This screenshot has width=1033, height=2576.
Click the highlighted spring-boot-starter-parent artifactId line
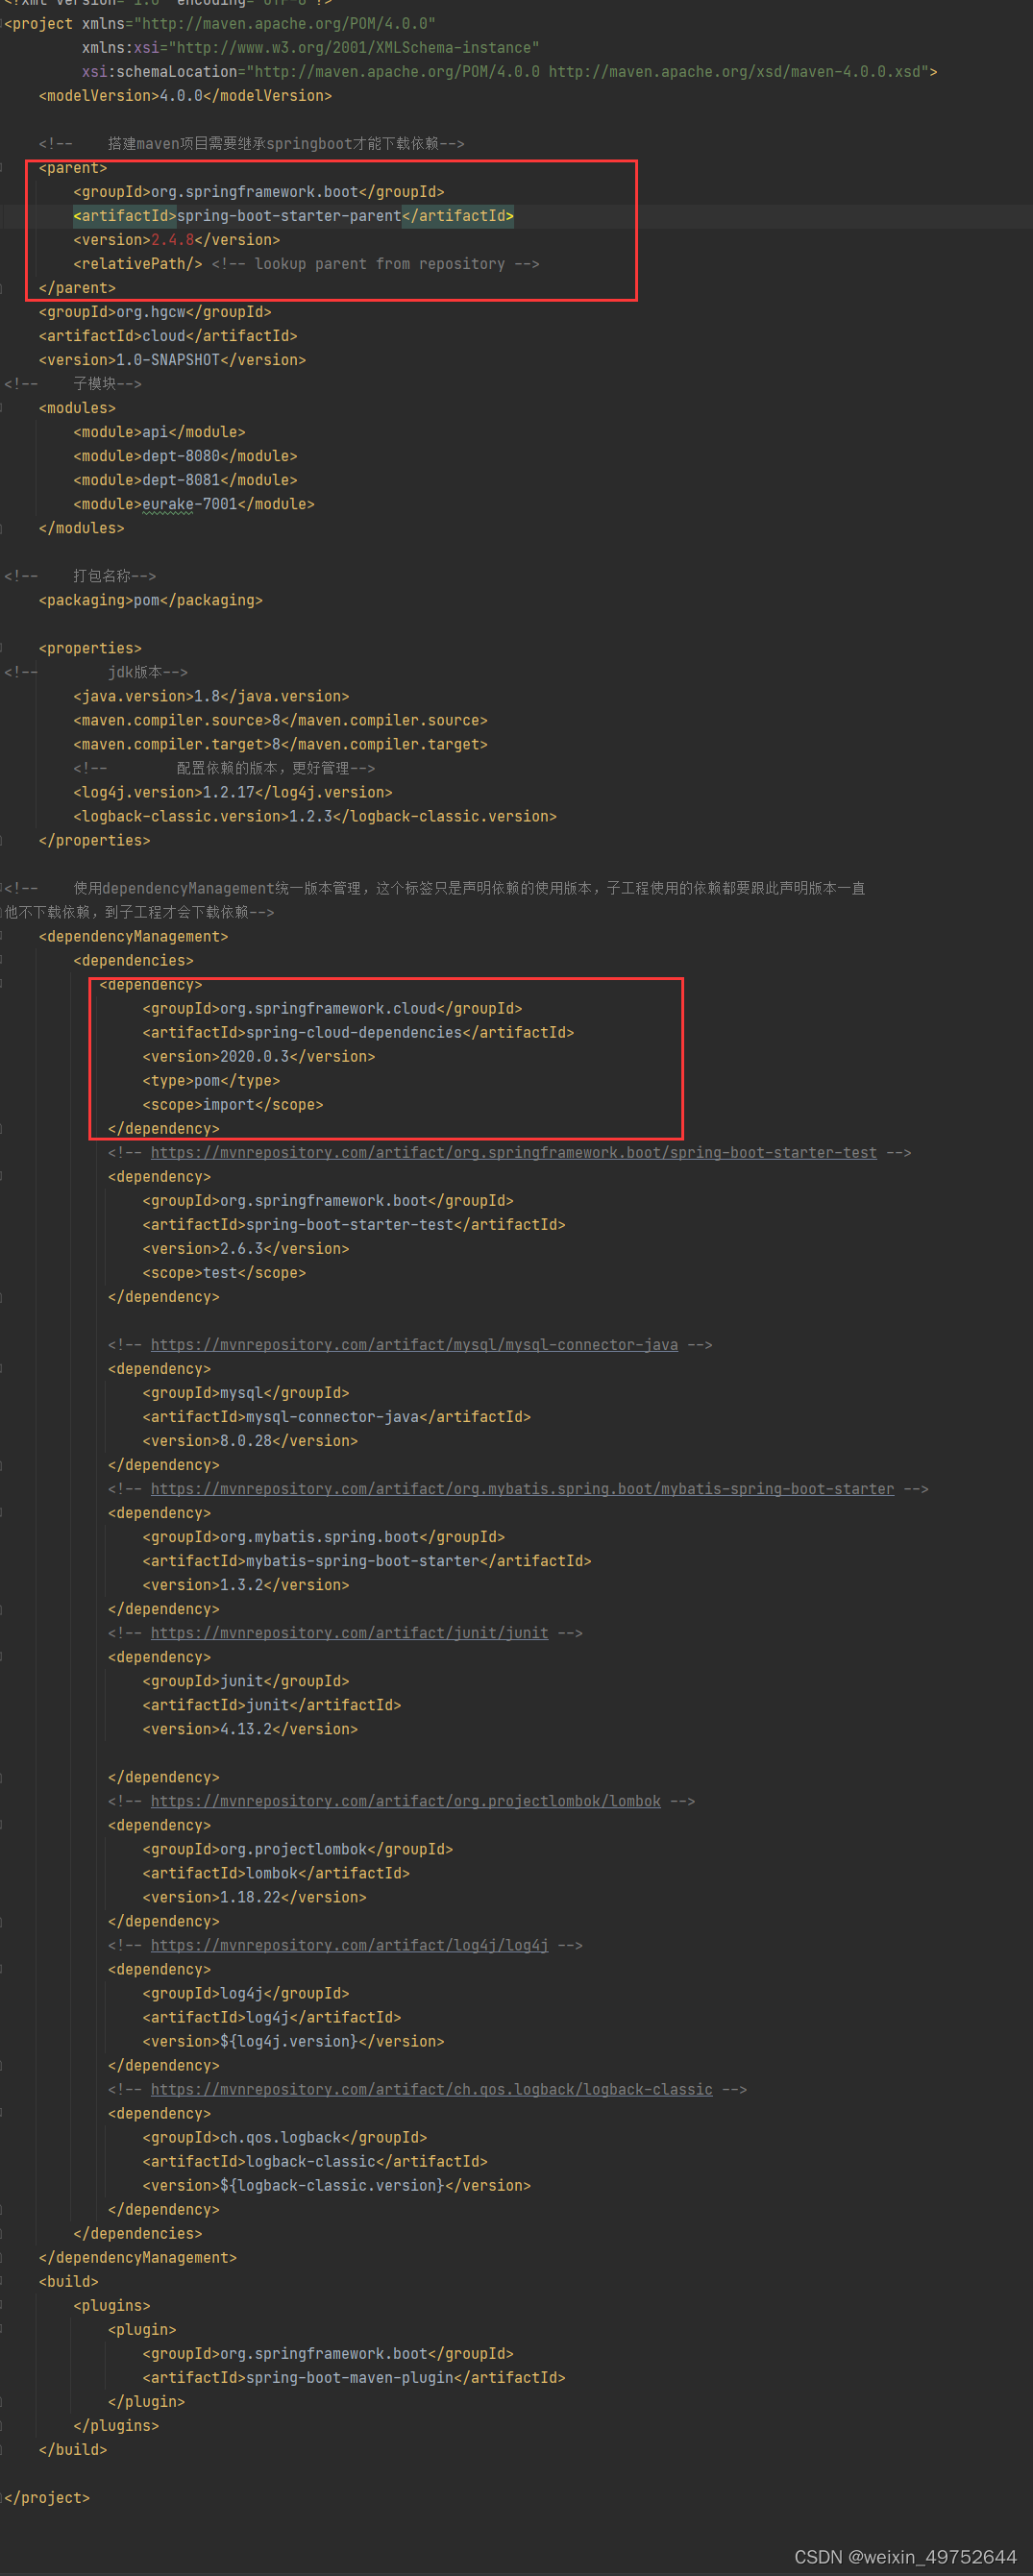point(293,216)
